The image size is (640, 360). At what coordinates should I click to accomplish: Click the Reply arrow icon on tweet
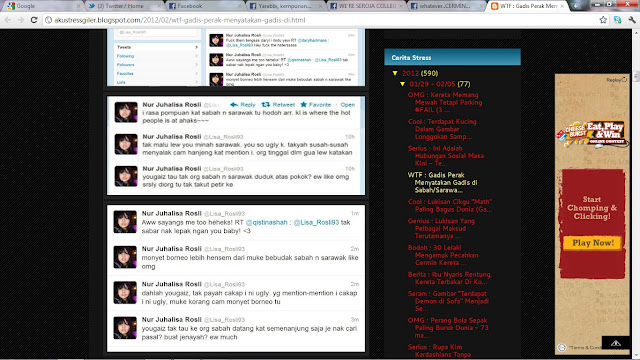tap(234, 105)
